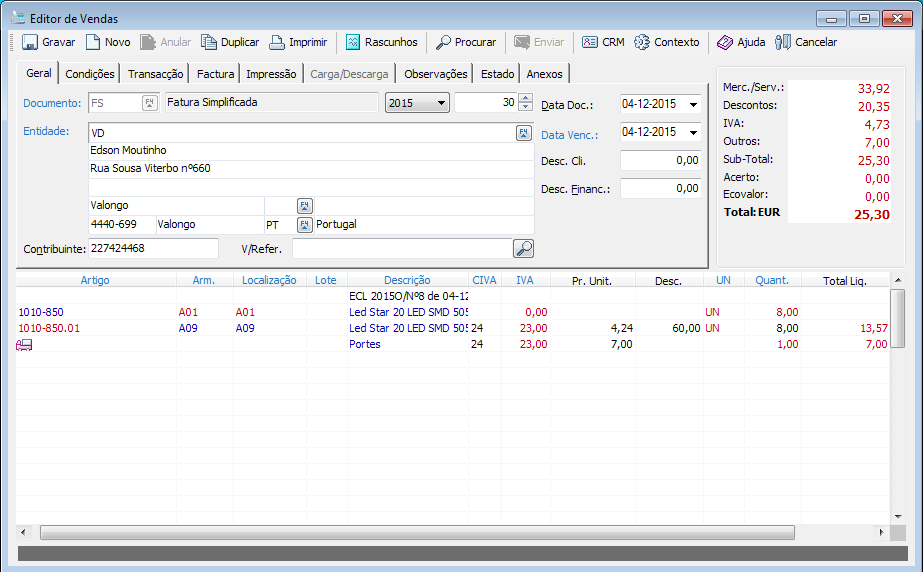Click the Contribuinte input field
This screenshot has width=923, height=572.
pyautogui.click(x=153, y=248)
